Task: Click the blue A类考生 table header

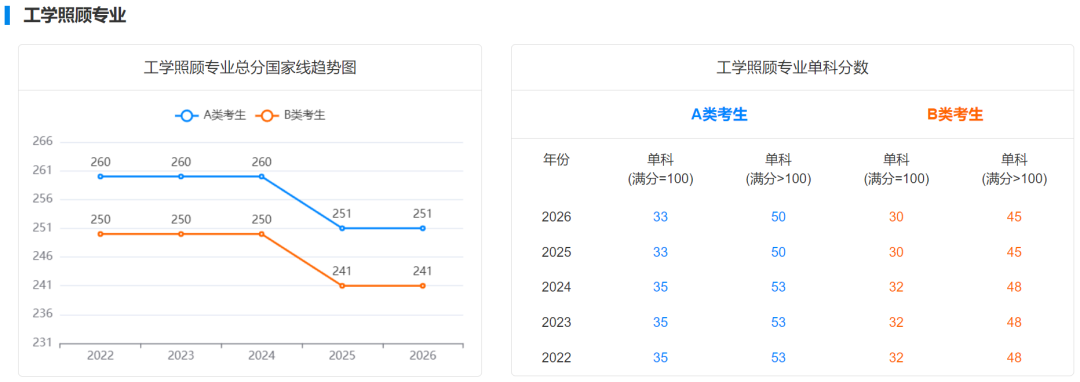Action: [719, 115]
